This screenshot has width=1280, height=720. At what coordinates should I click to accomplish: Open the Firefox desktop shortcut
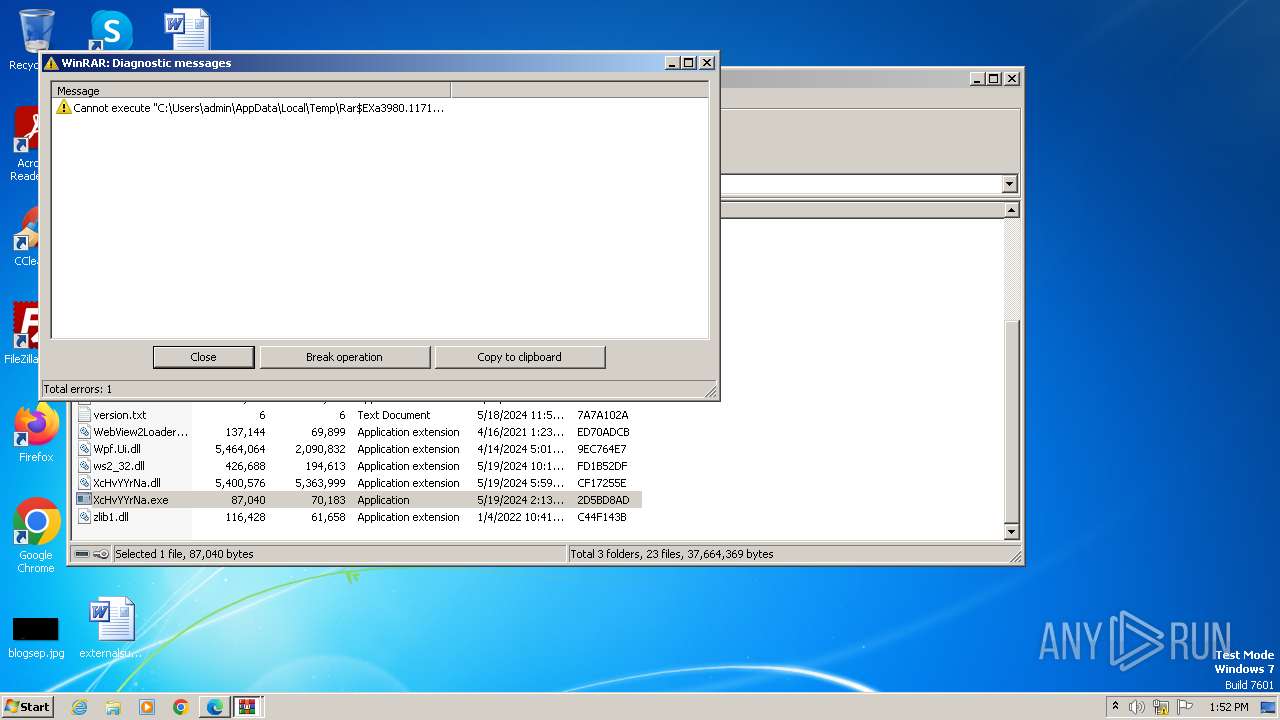(36, 433)
